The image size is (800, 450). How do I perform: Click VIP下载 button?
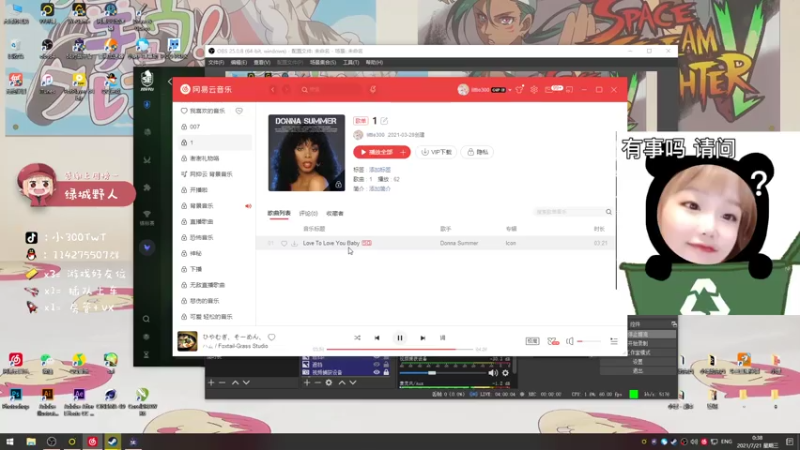[437, 152]
